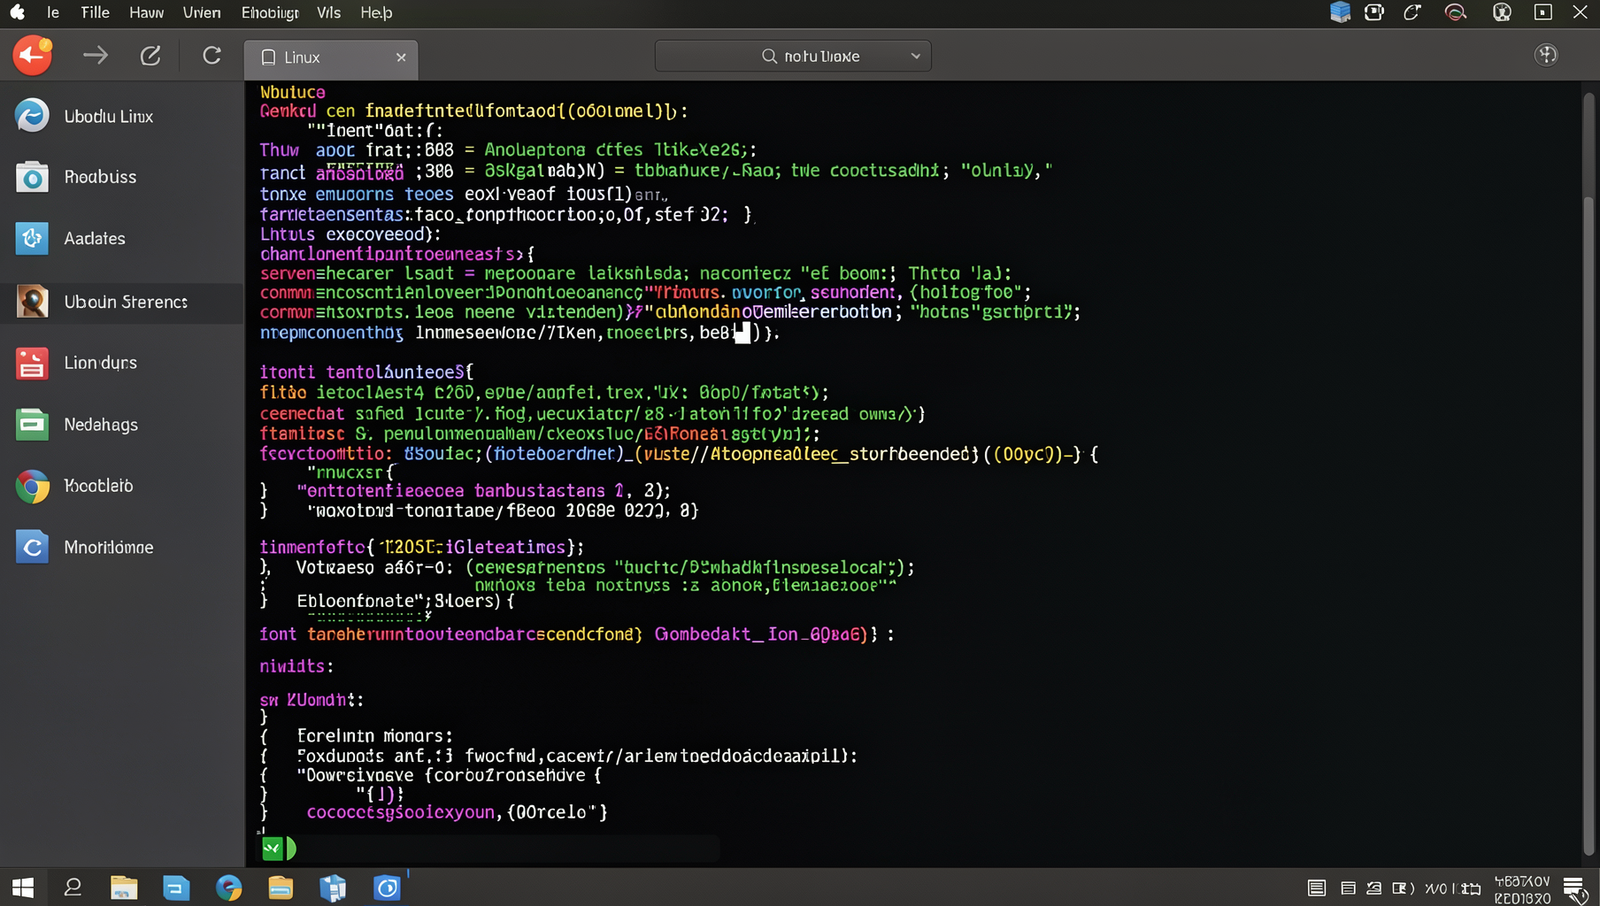Open Ubodiu Linx sidebar item
The height and width of the screenshot is (906, 1600).
(122, 116)
